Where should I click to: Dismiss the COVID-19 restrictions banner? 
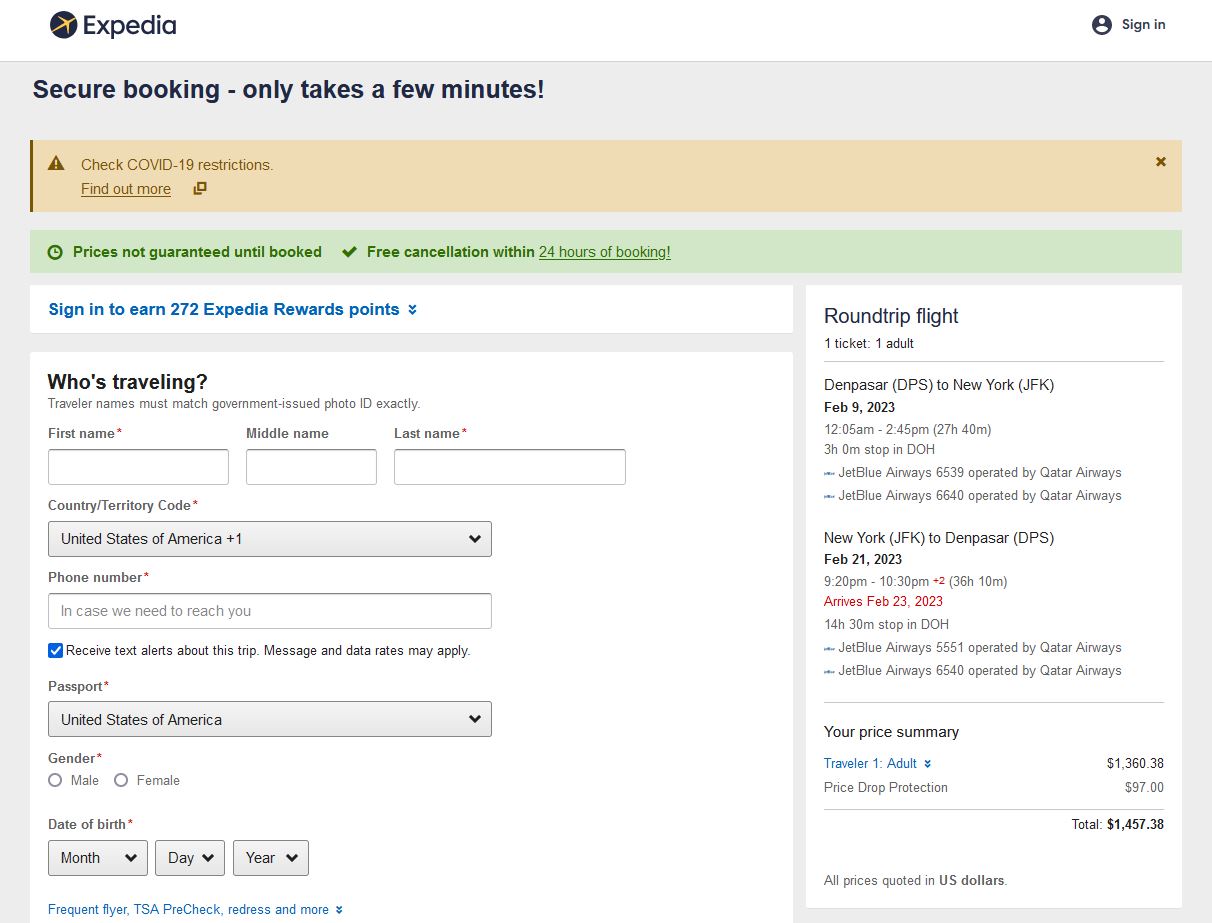pos(1161,161)
